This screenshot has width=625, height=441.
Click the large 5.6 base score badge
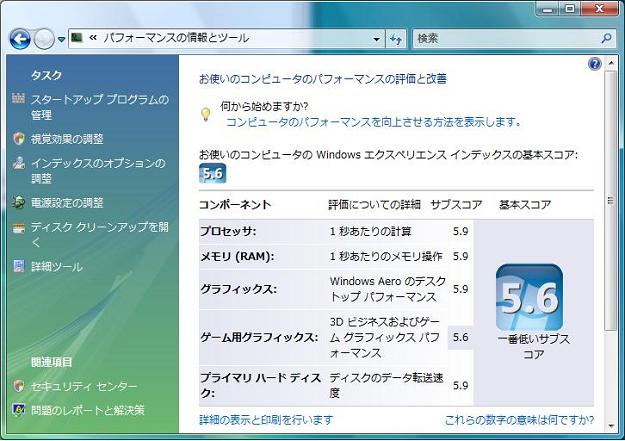pyautogui.click(x=529, y=297)
